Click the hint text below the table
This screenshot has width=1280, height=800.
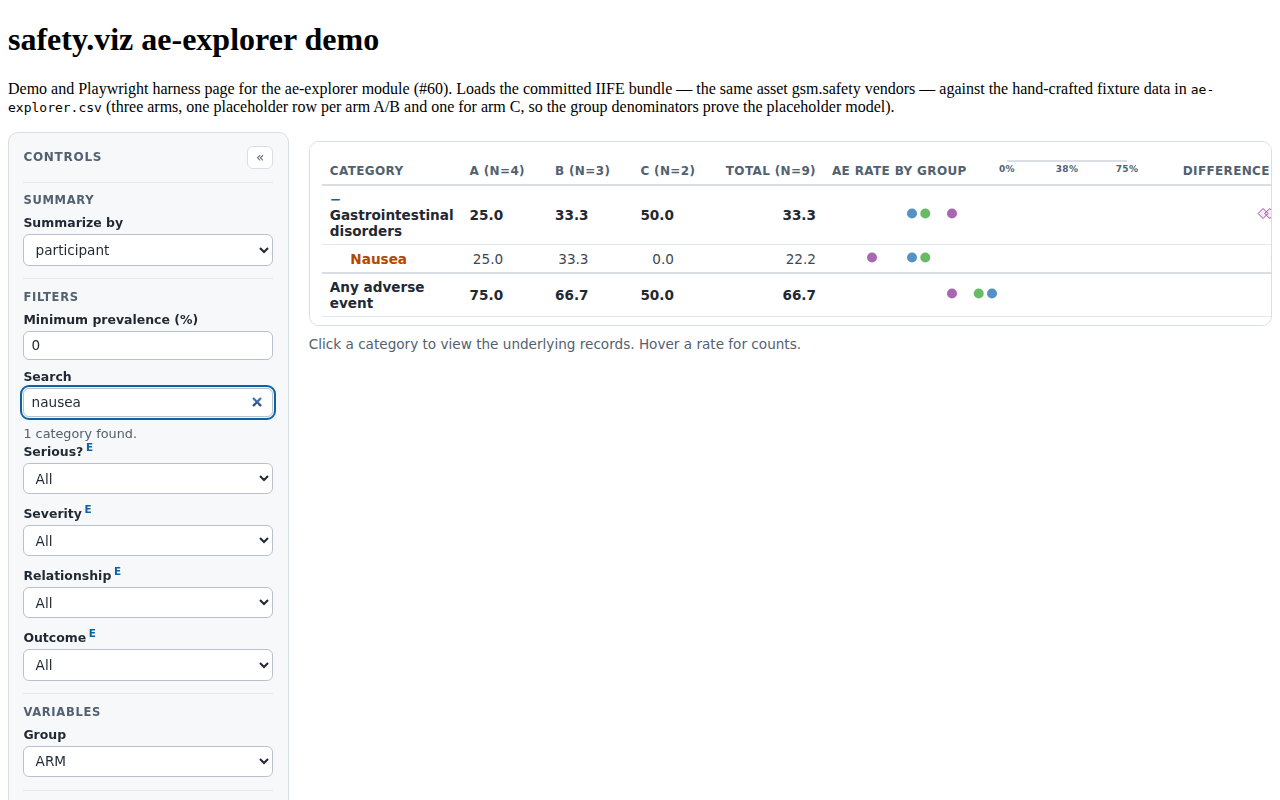[x=555, y=344]
